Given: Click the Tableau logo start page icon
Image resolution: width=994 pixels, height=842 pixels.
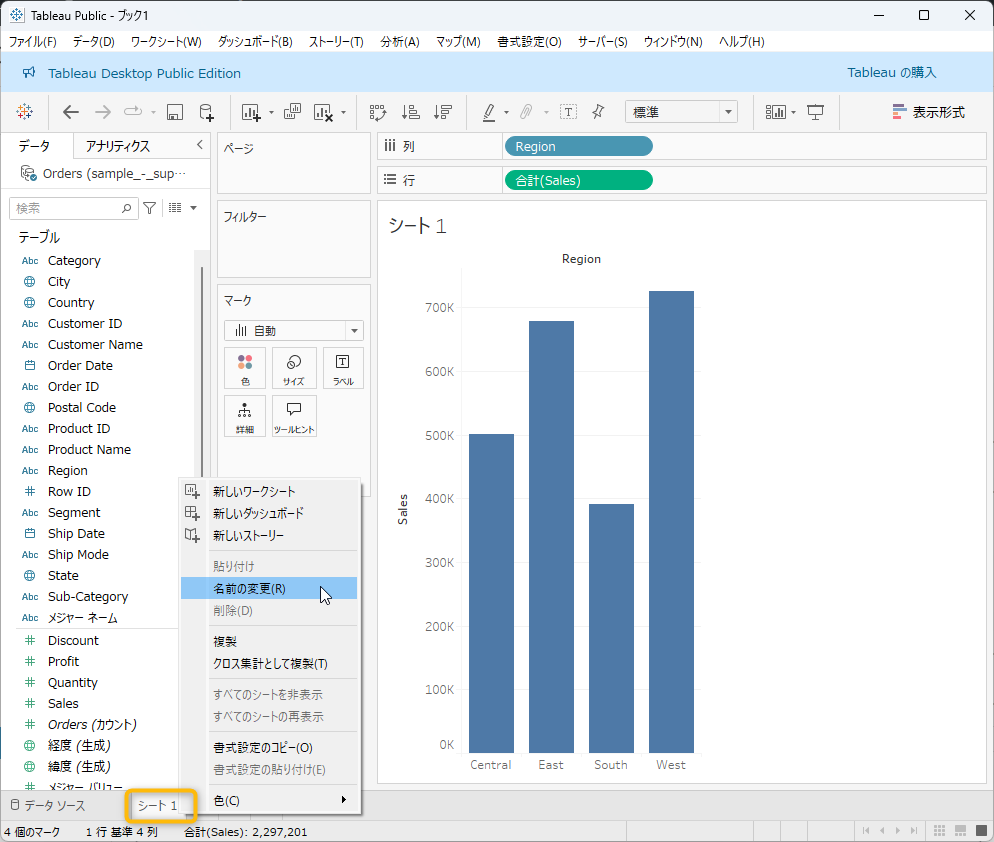Looking at the screenshot, I should tap(25, 112).
